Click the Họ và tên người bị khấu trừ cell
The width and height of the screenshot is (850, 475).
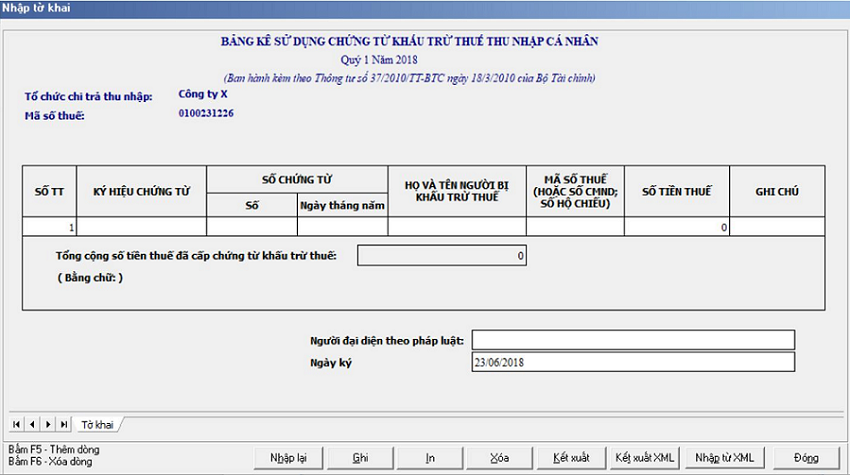(457, 228)
